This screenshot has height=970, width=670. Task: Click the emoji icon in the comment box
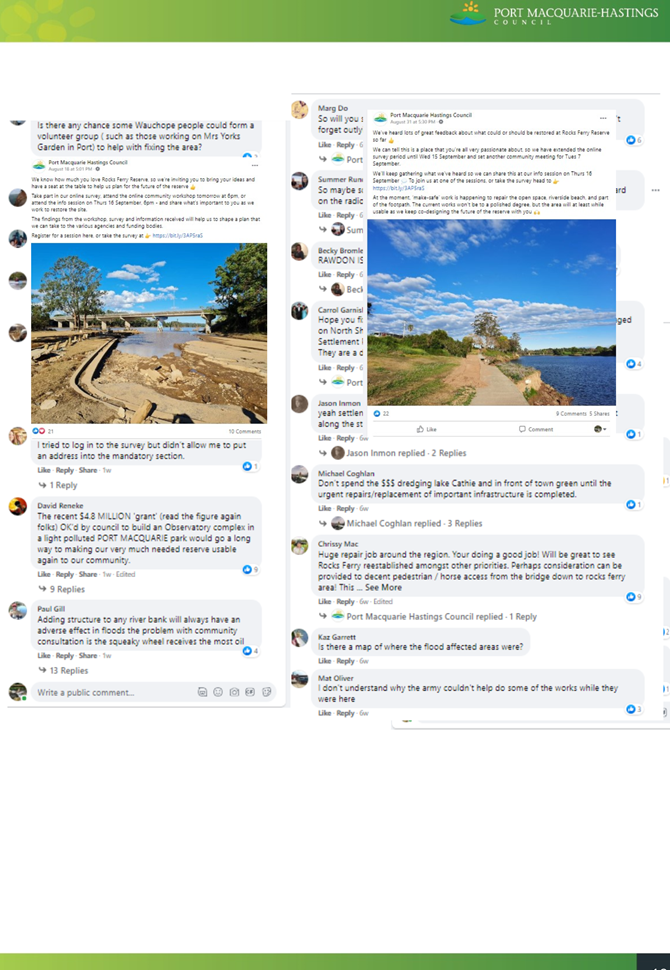click(218, 692)
